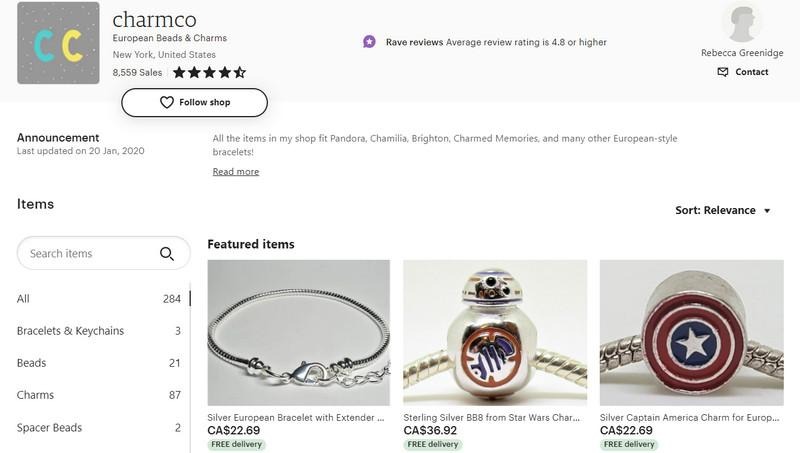800x453 pixels.
Task: Open the Sort: Relevance dropdown
Action: pos(723,211)
